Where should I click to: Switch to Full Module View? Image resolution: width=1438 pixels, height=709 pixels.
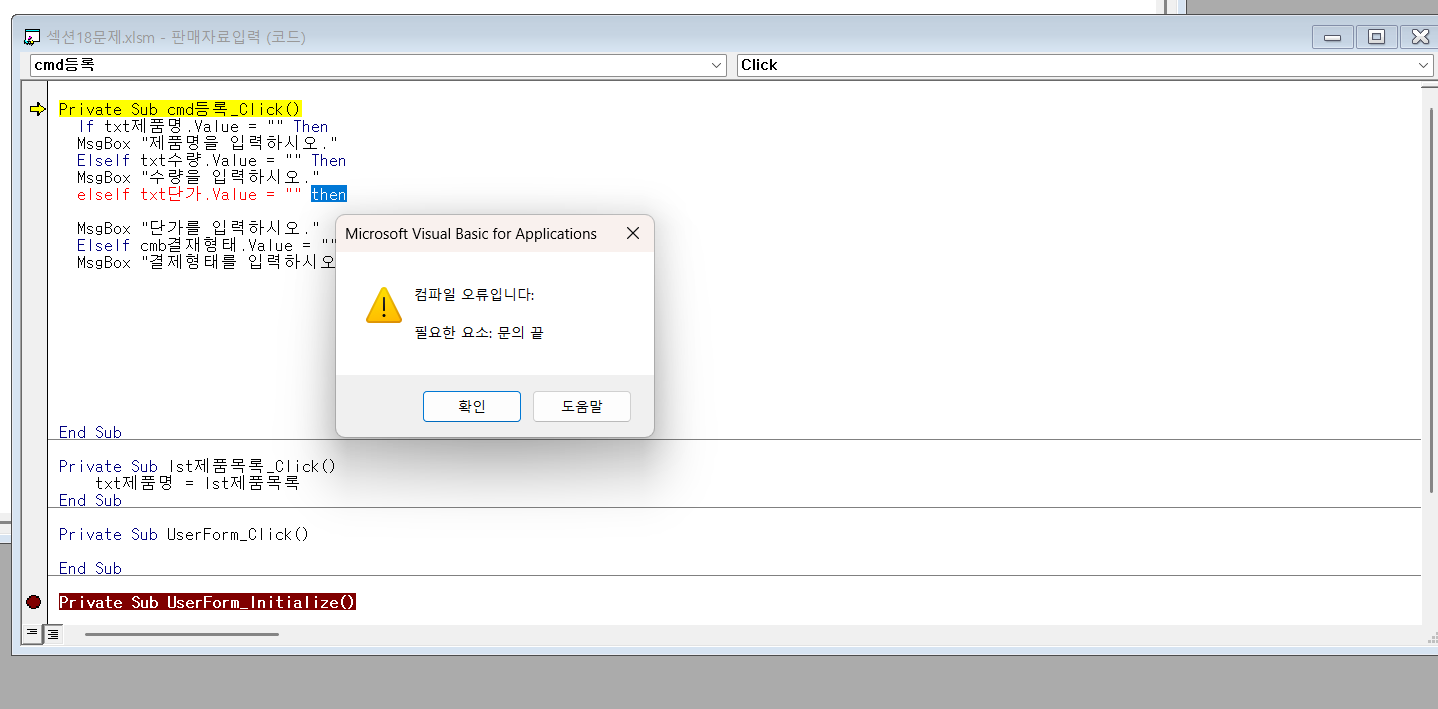click(x=52, y=633)
